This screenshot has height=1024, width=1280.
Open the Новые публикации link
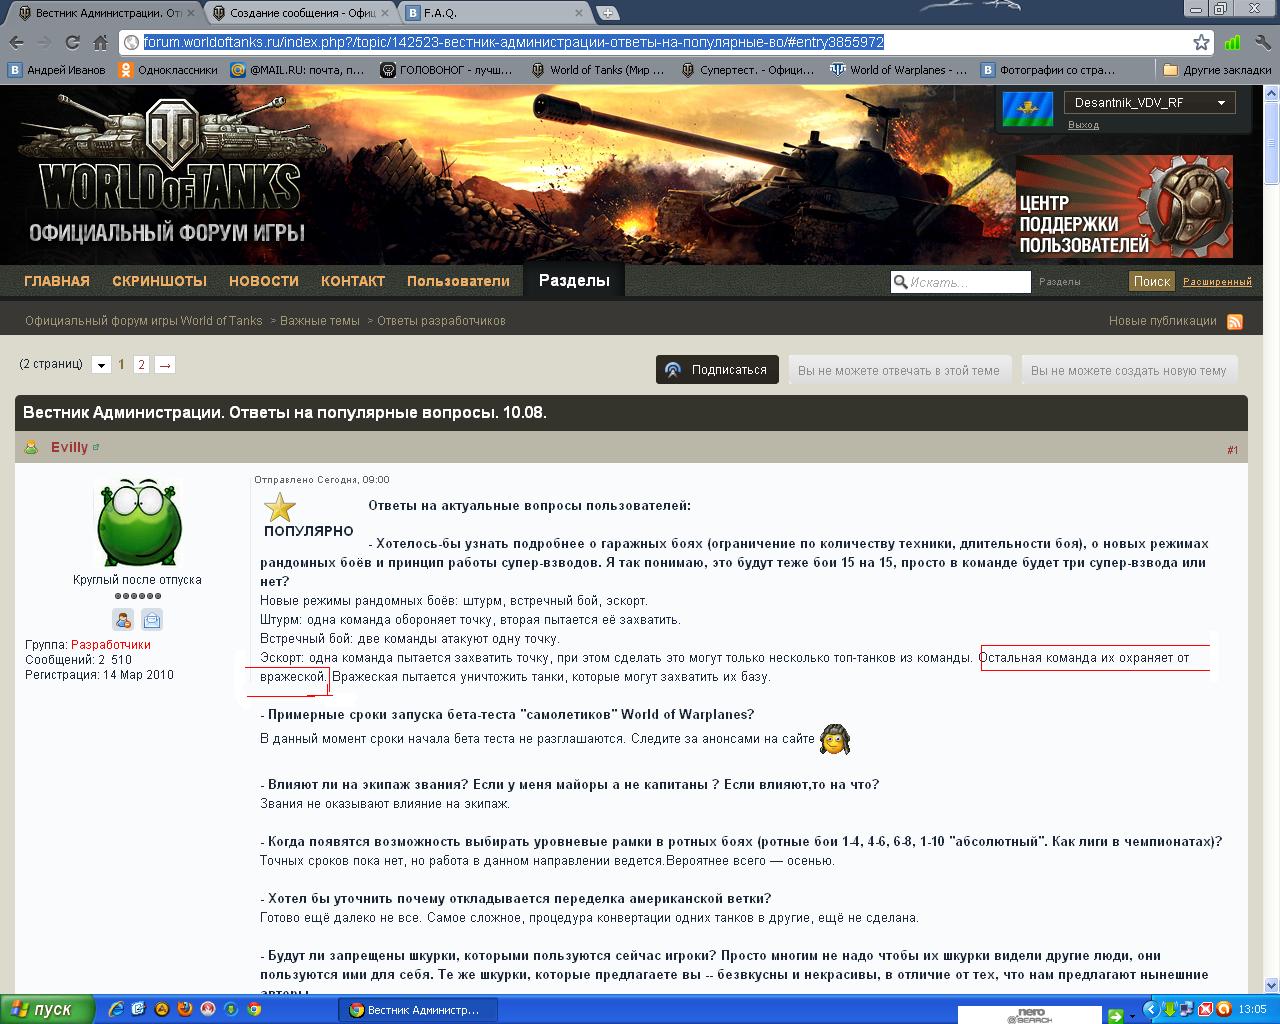coord(1162,321)
